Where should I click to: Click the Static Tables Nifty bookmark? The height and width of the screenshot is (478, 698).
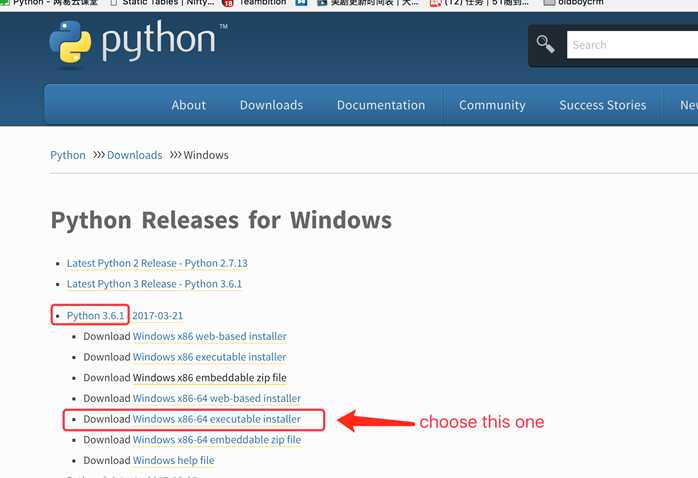tap(162, 3)
